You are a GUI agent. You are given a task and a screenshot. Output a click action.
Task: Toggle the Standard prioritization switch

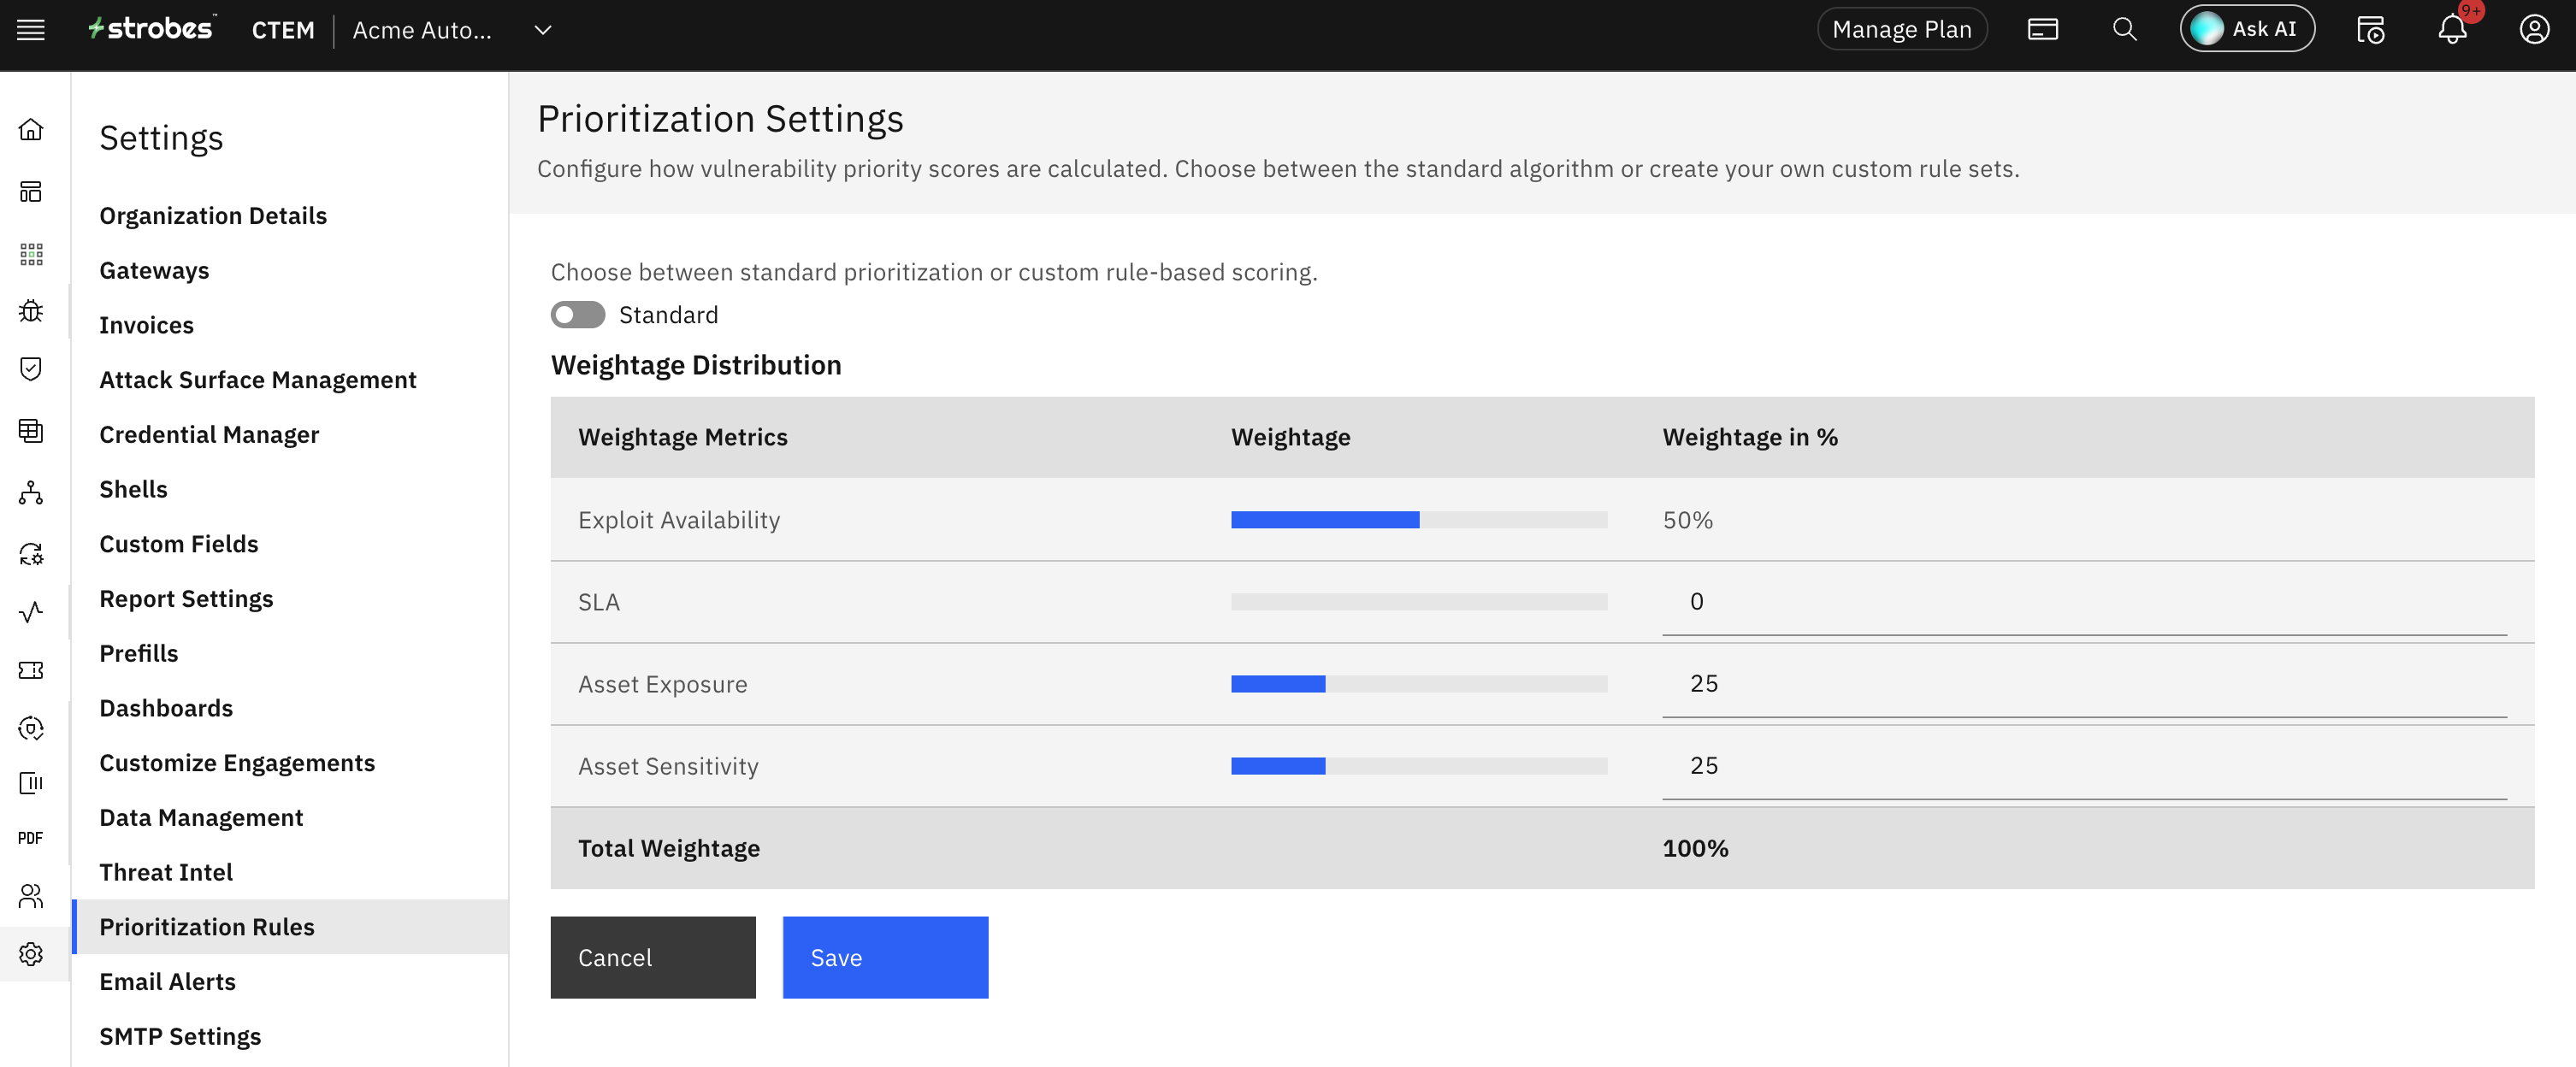577,315
